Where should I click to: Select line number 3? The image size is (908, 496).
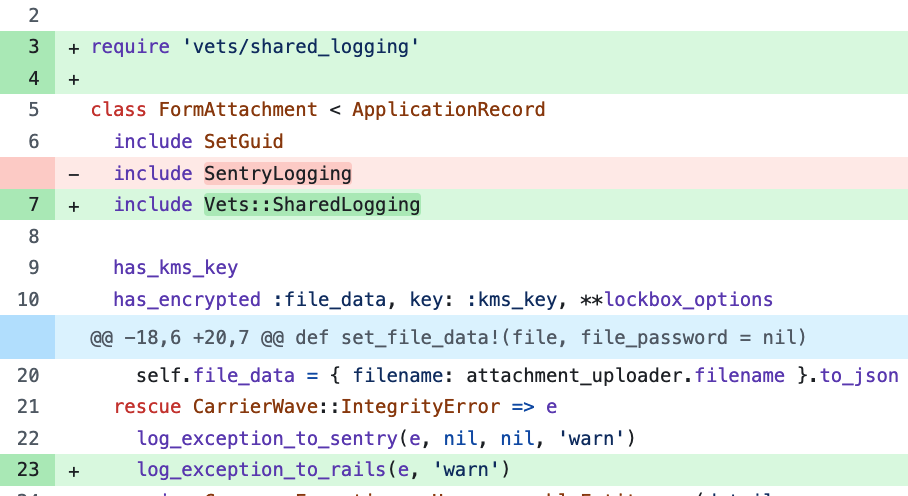(33, 47)
